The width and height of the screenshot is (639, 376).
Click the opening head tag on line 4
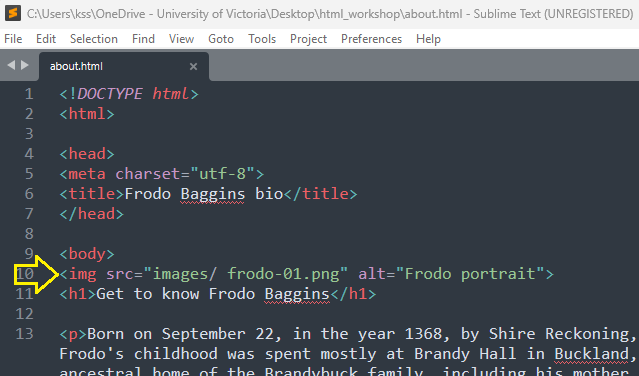pos(87,154)
